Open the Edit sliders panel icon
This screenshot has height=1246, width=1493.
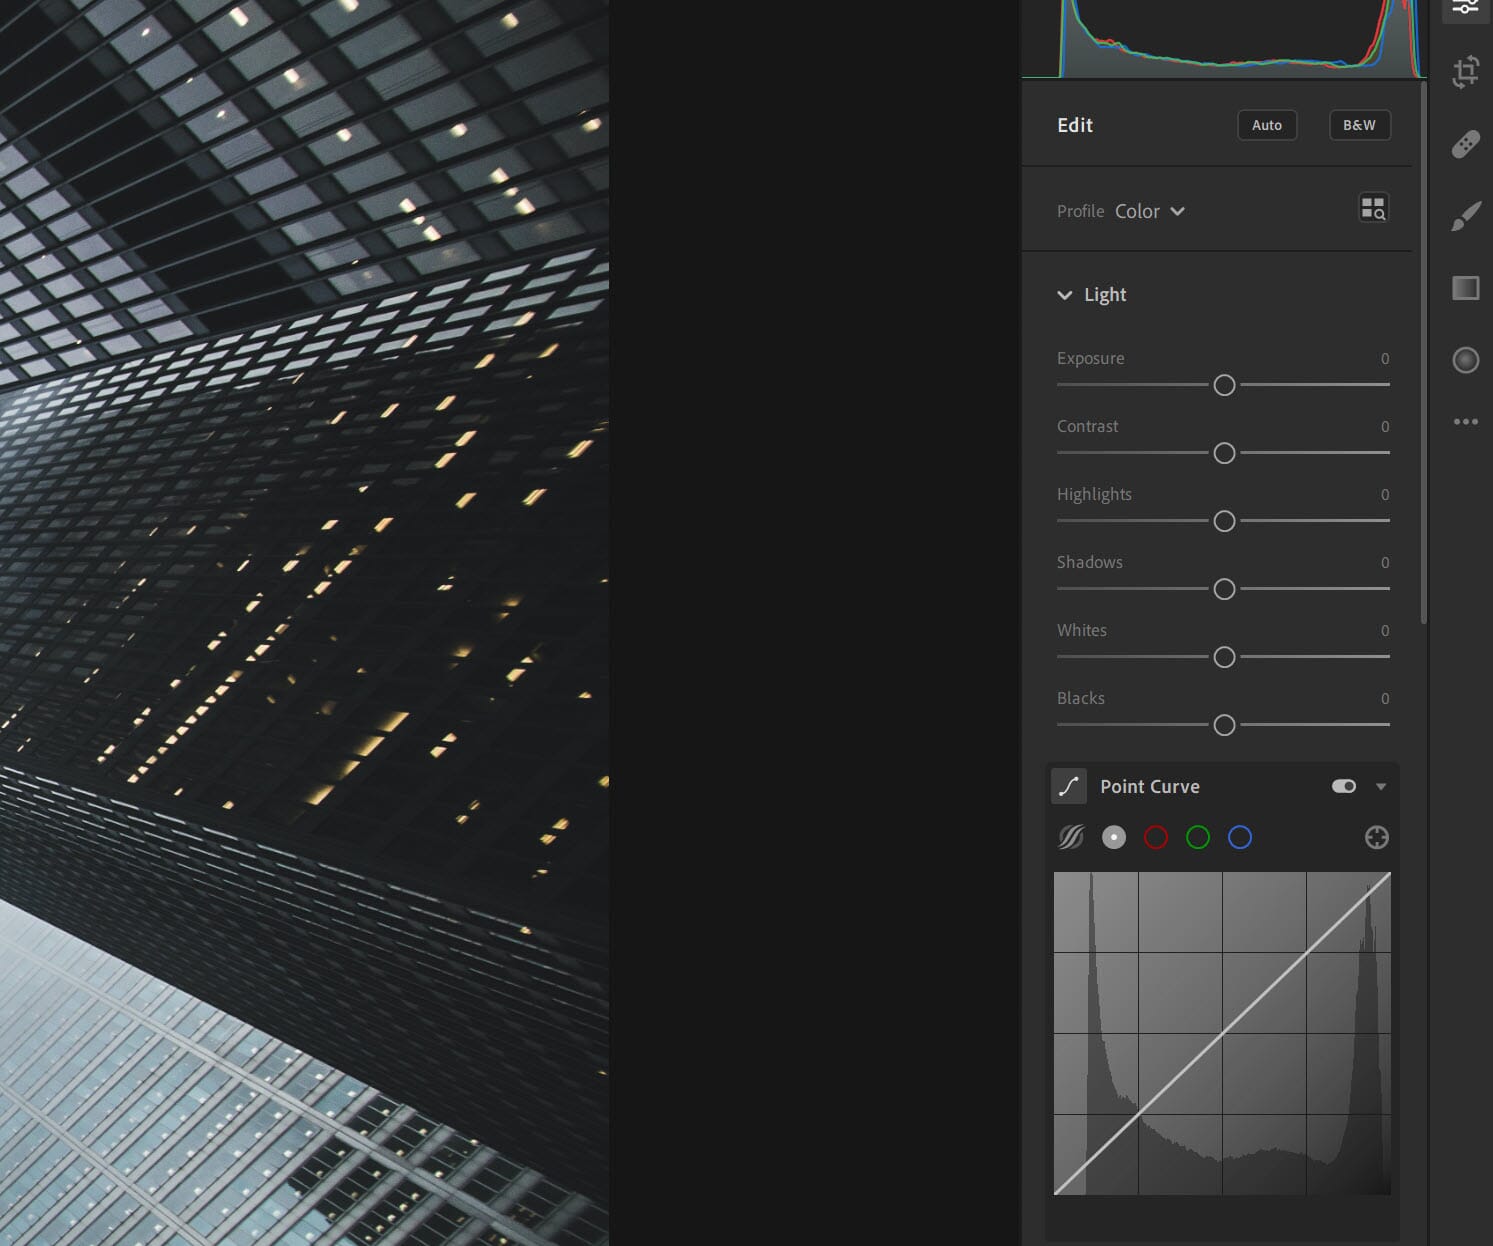click(1465, 8)
